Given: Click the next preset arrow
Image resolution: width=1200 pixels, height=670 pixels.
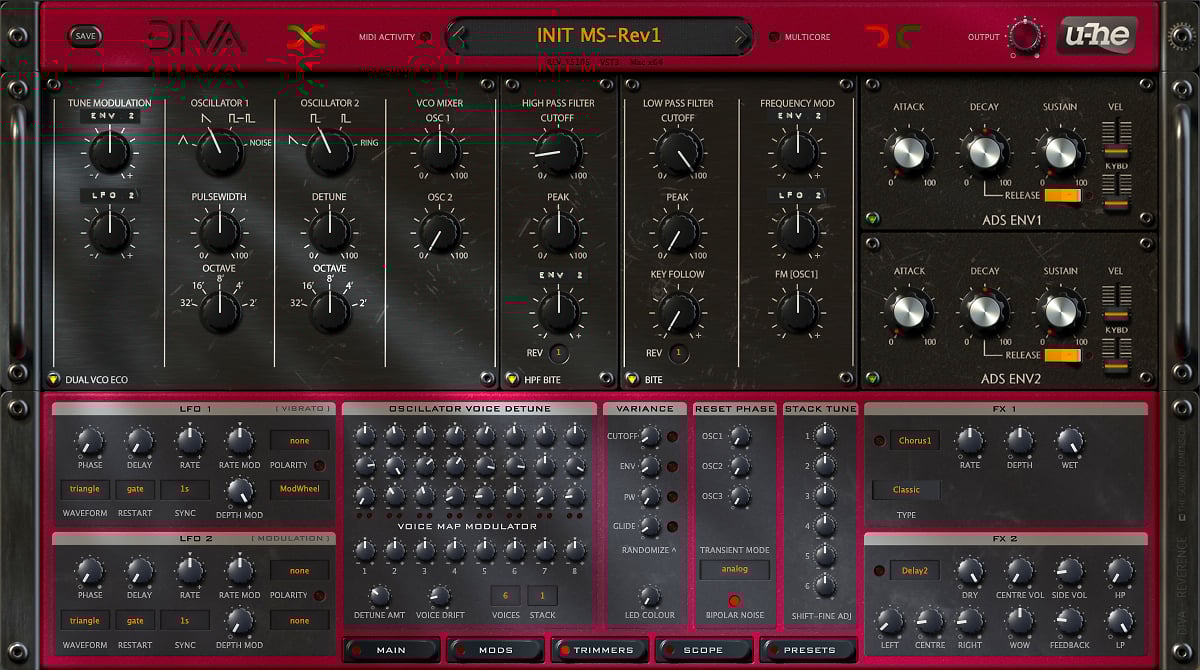Looking at the screenshot, I should point(741,37).
